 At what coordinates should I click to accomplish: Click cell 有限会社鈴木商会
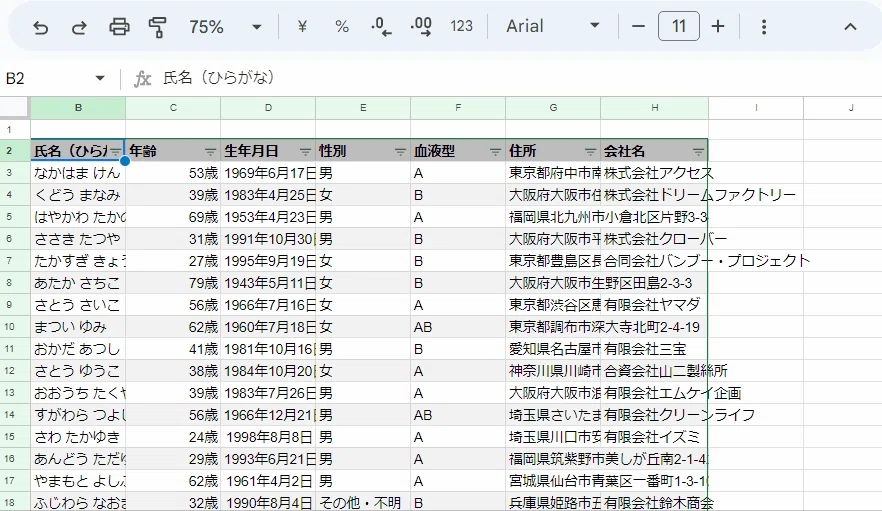point(655,502)
